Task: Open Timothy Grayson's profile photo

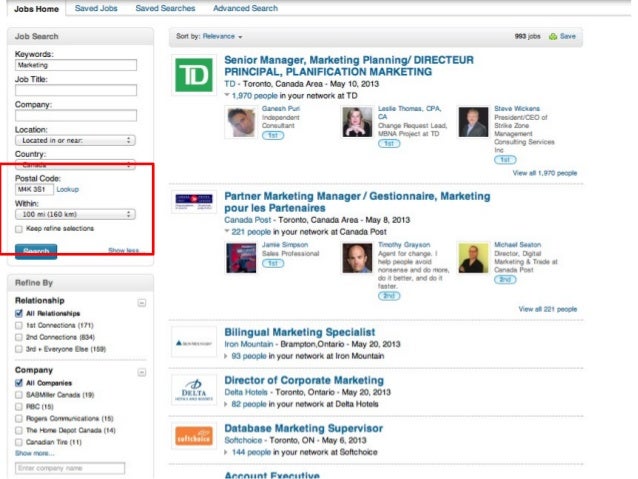Action: click(x=357, y=258)
